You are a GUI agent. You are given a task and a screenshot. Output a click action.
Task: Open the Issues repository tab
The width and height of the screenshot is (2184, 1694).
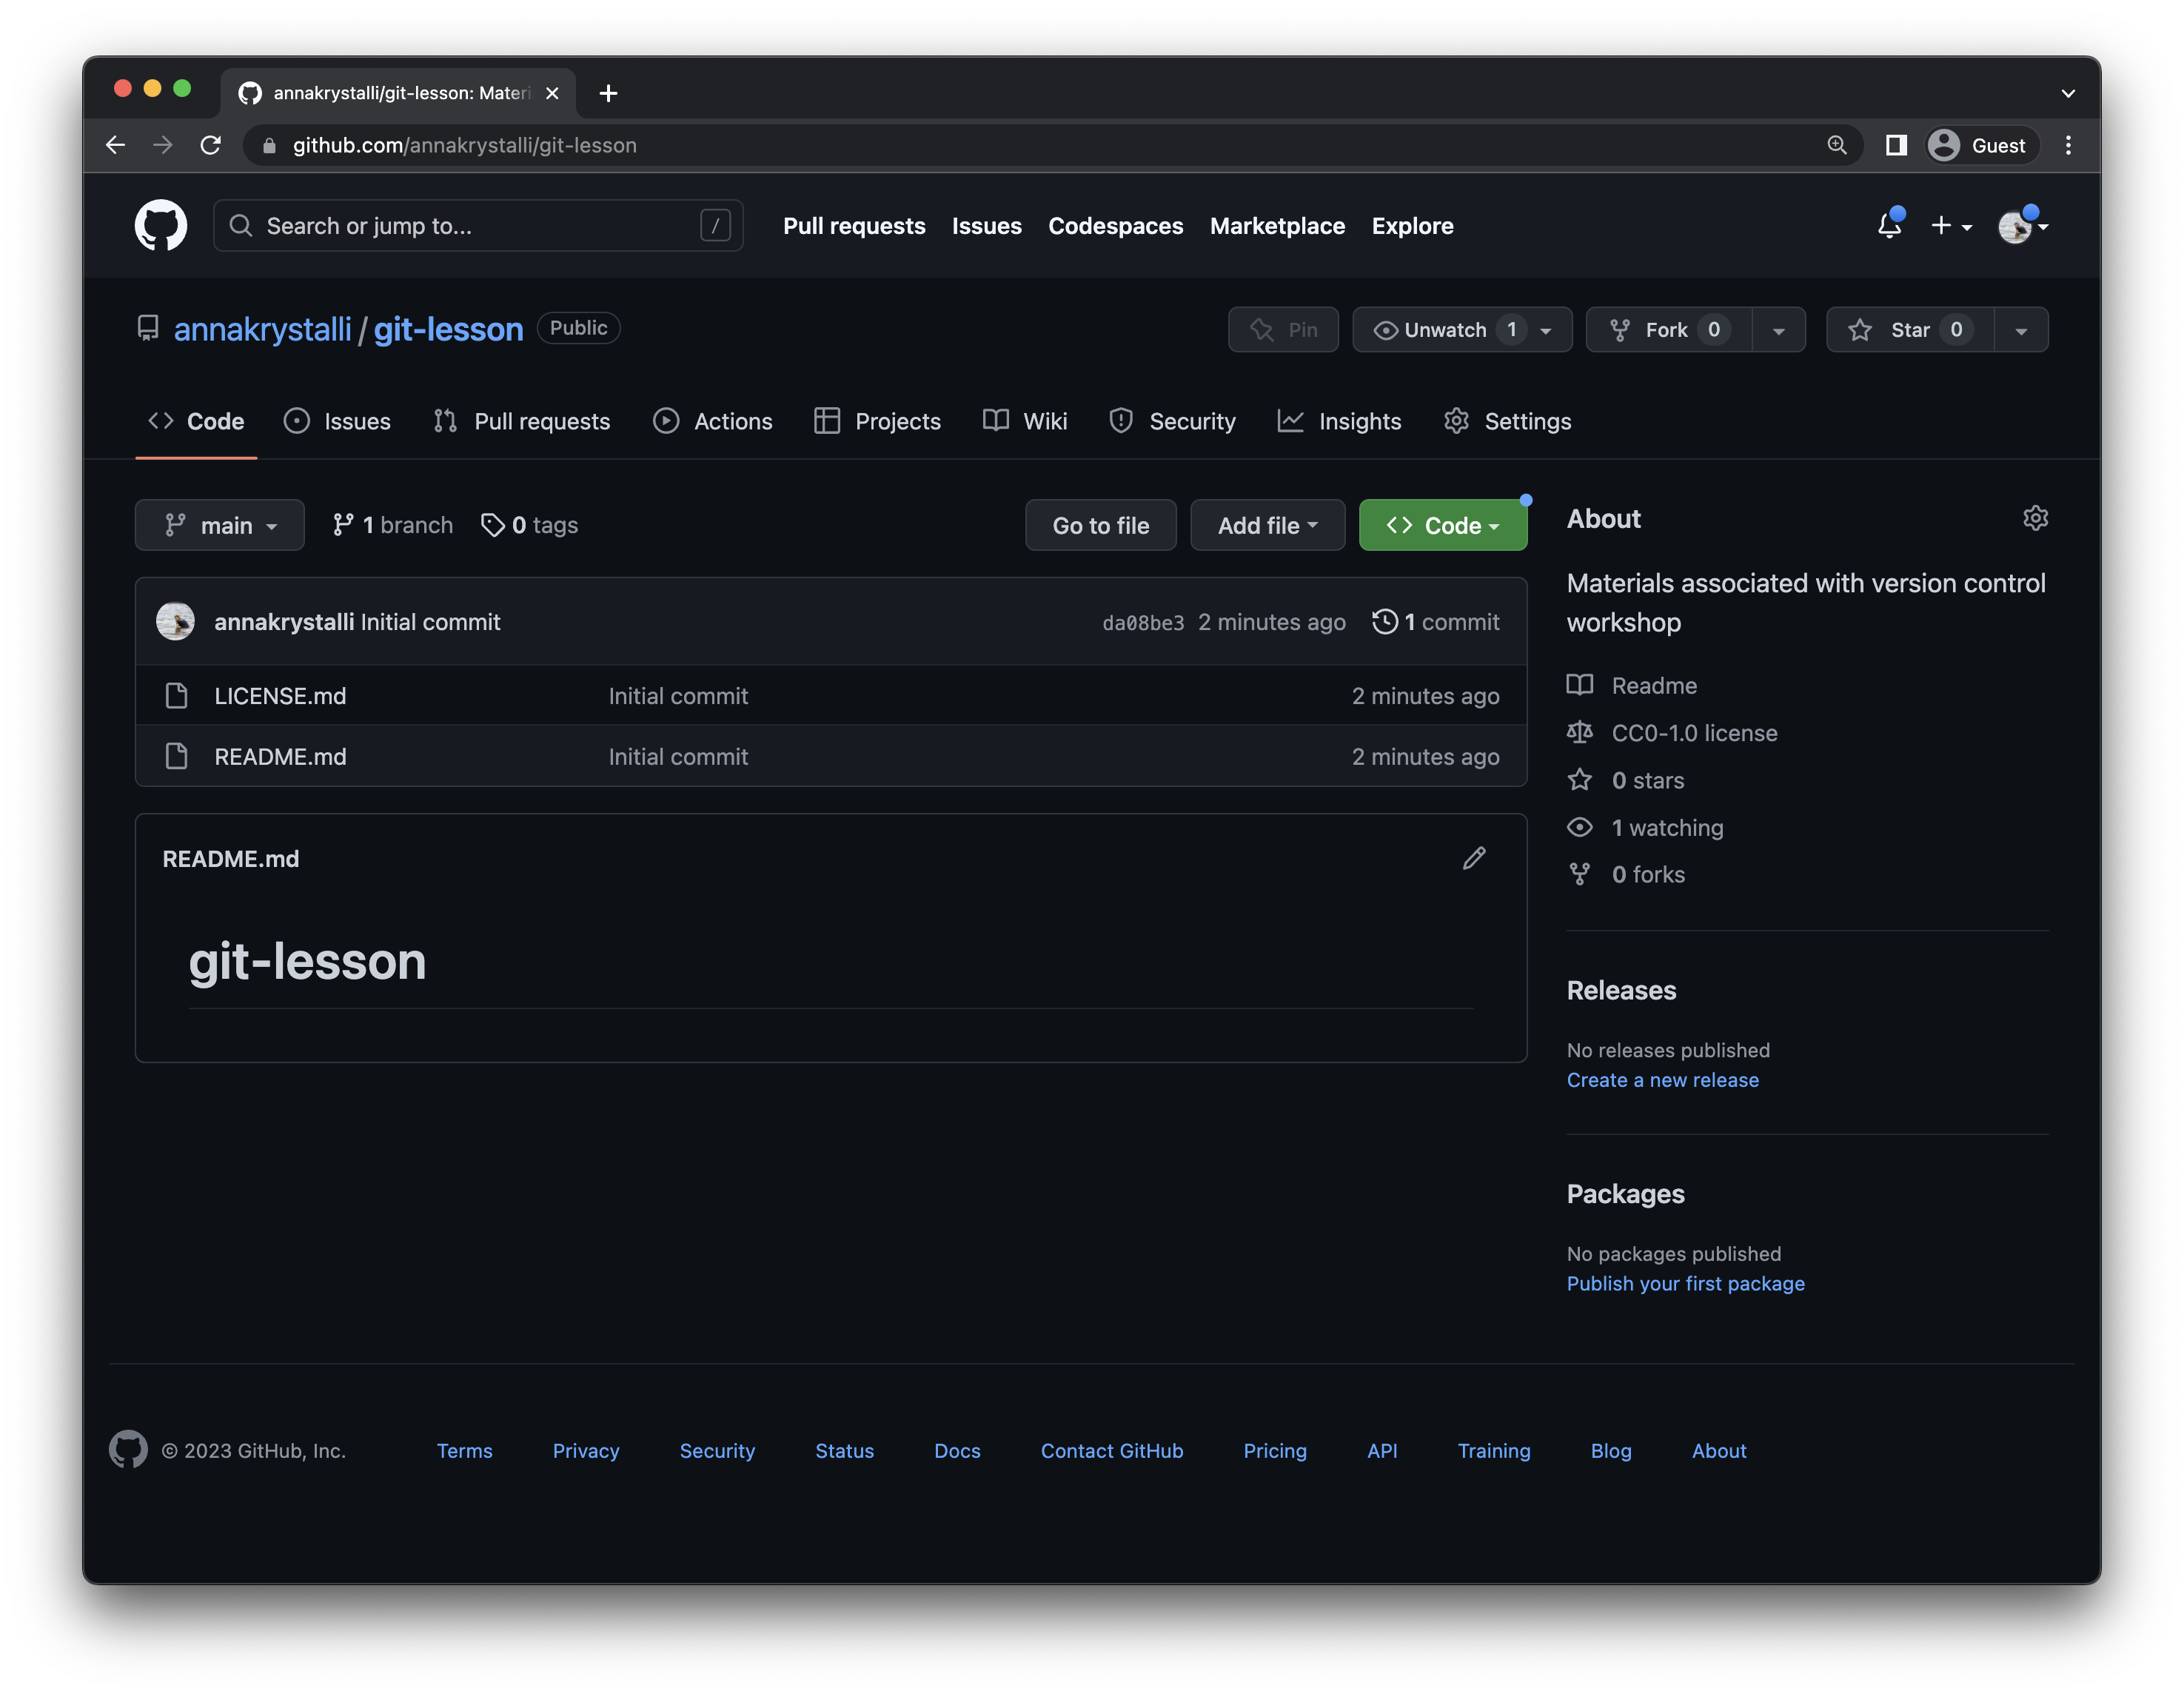[337, 421]
